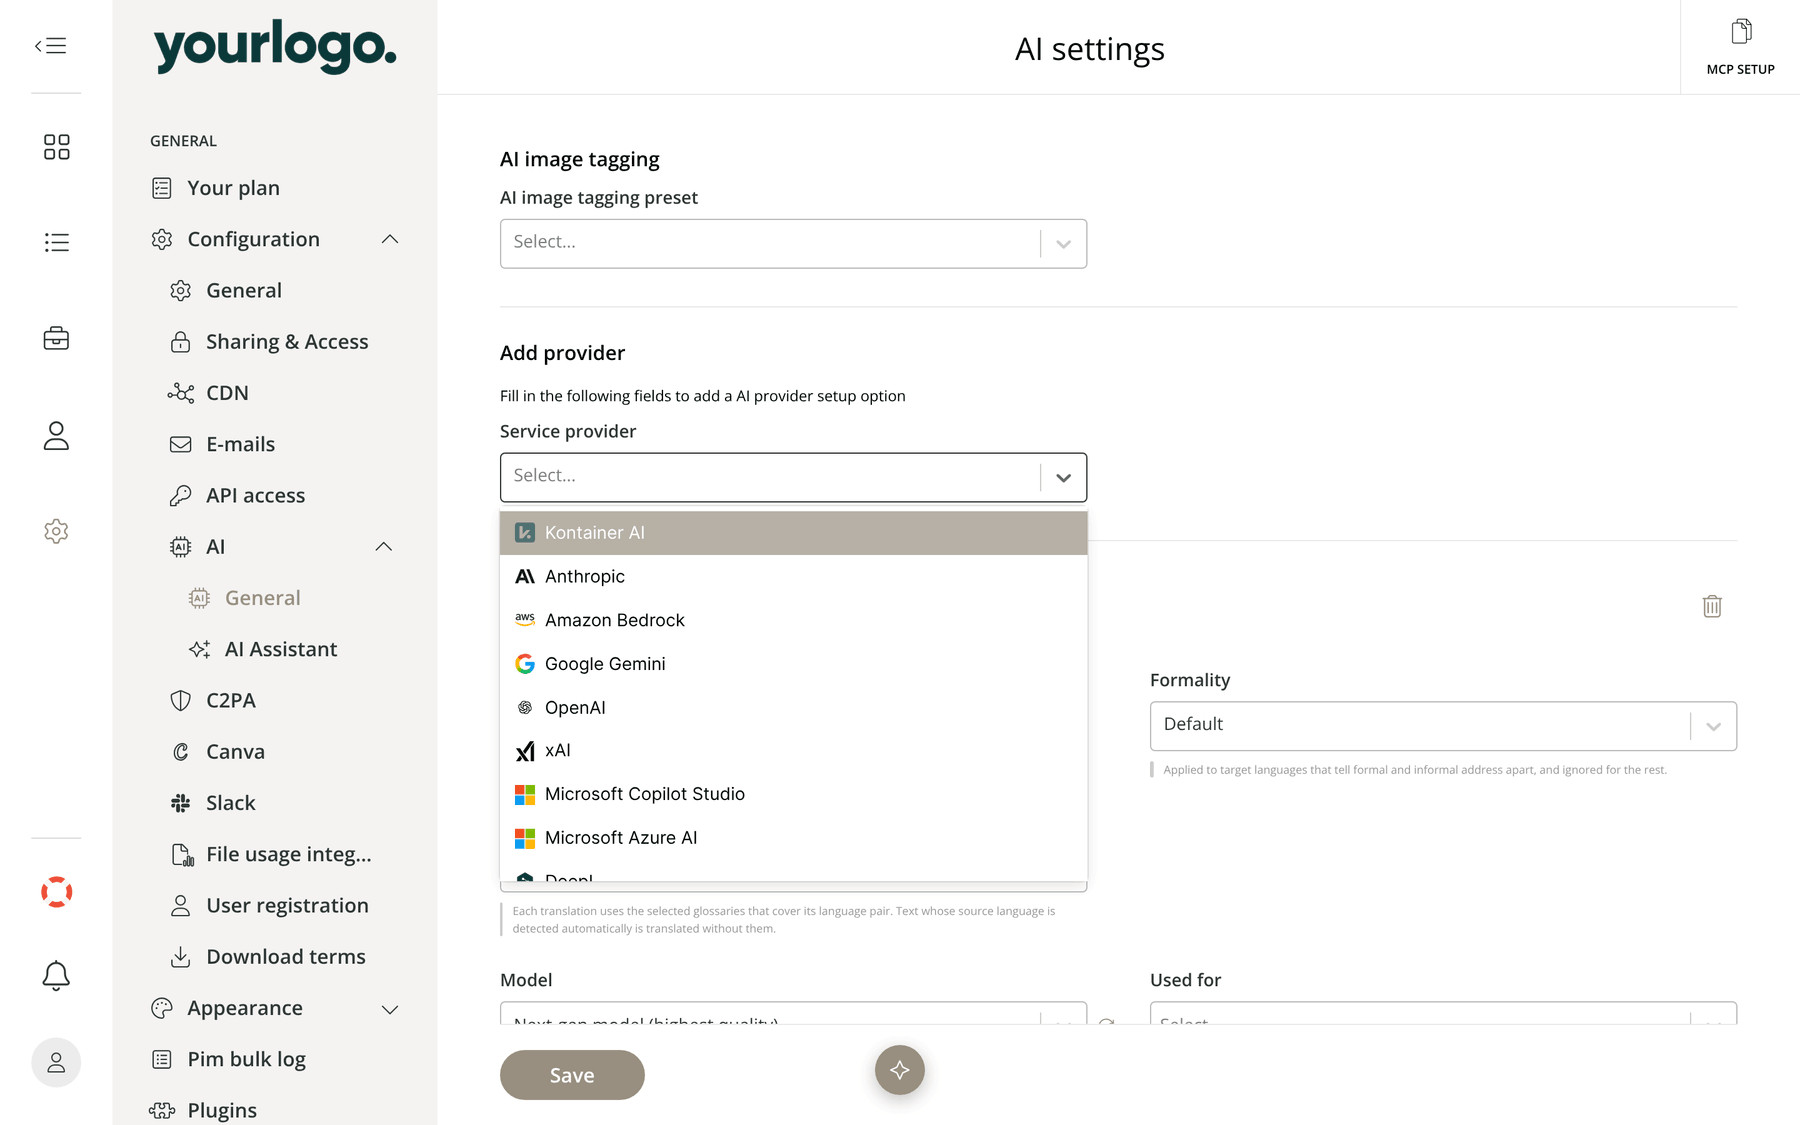The height and width of the screenshot is (1125, 1800).
Task: Open AI Assistant settings
Action: click(263, 649)
